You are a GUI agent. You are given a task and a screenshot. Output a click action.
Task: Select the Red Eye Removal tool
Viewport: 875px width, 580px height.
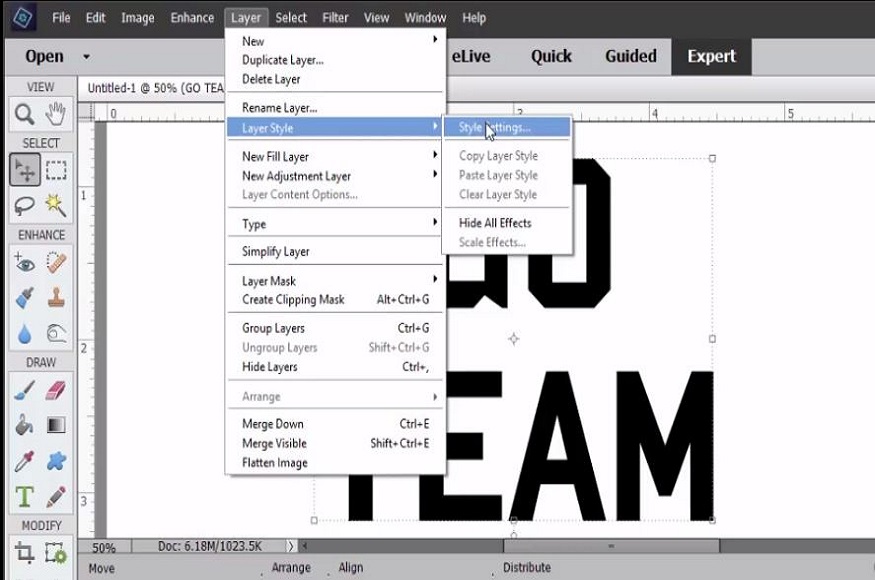pyautogui.click(x=25, y=262)
